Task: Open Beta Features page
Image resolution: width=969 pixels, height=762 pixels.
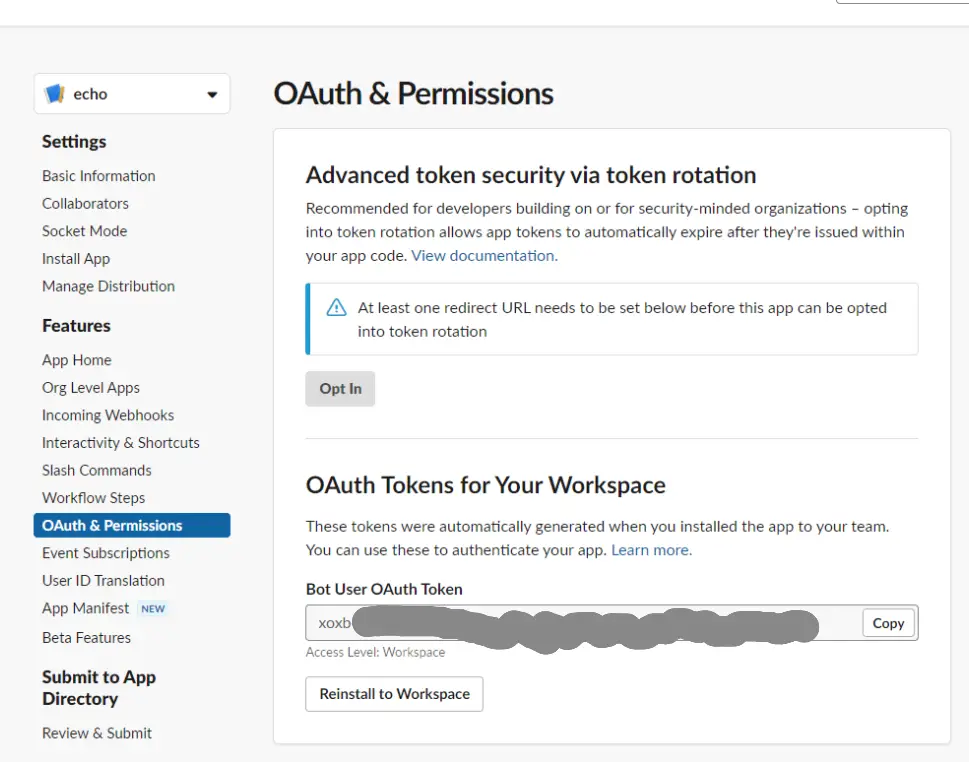Action: tap(87, 638)
